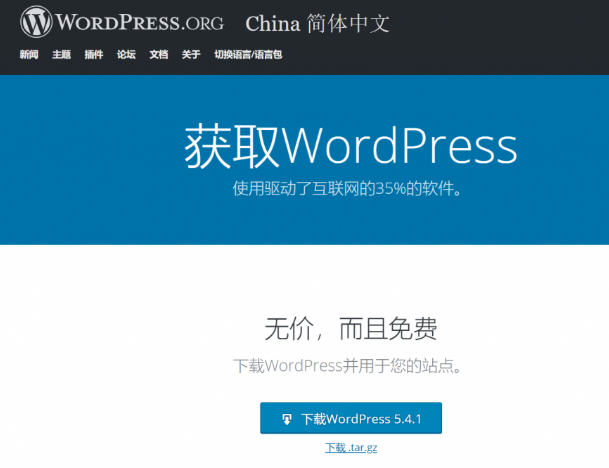Click the 无价，而且免费 heading

350,328
